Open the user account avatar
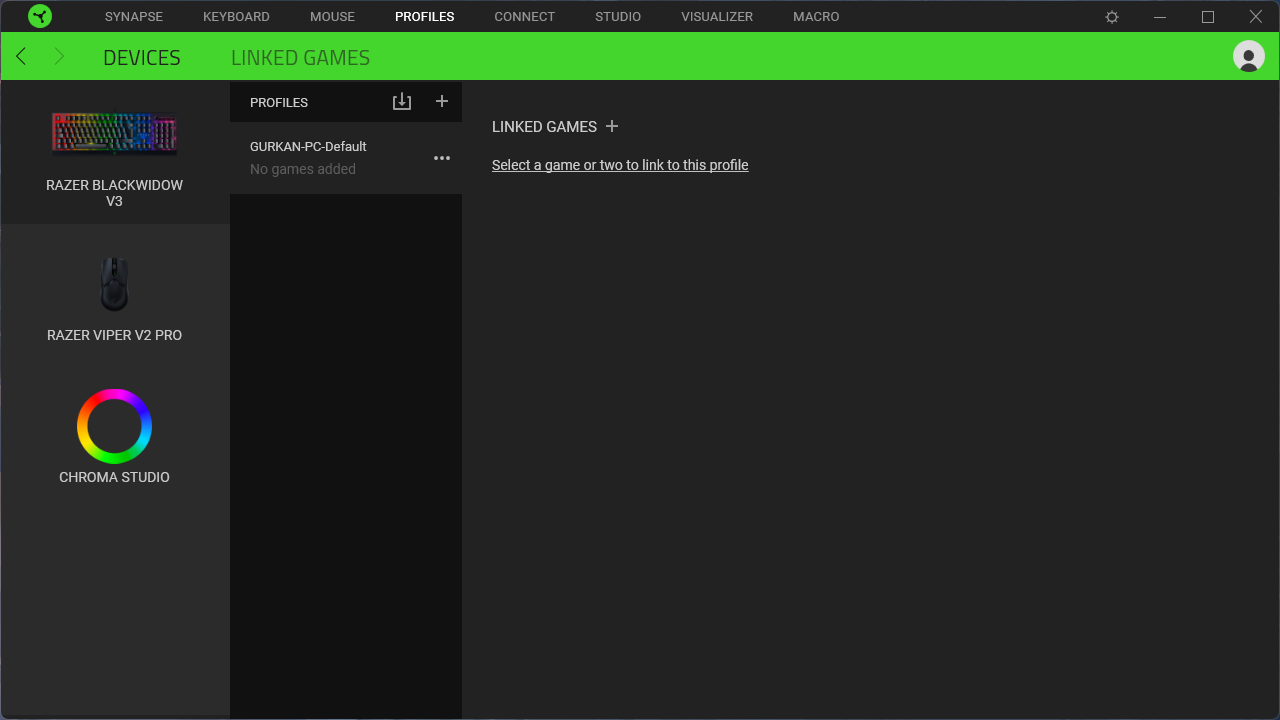 (1249, 56)
